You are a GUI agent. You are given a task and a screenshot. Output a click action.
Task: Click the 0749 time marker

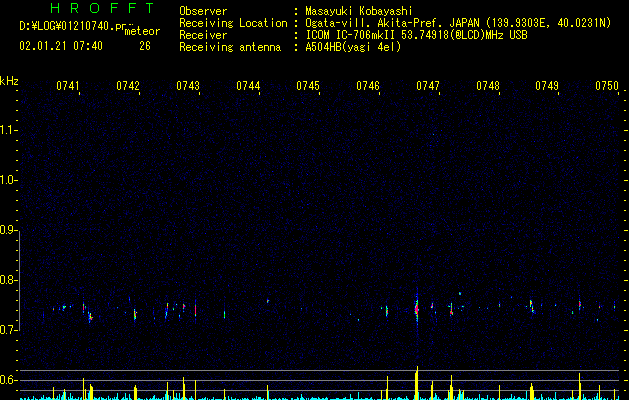click(x=547, y=86)
